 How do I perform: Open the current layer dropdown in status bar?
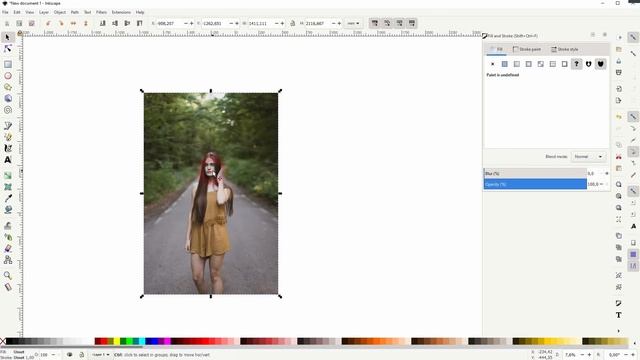tap(100, 355)
